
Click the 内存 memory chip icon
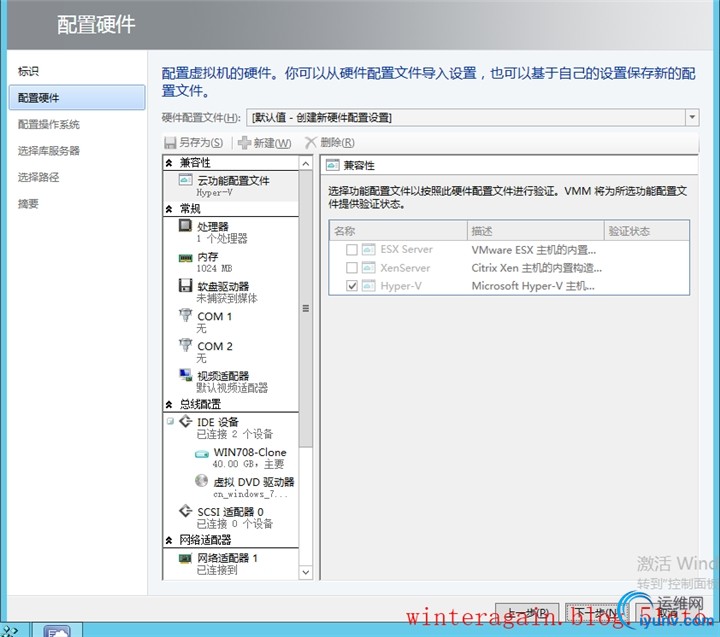pos(186,258)
